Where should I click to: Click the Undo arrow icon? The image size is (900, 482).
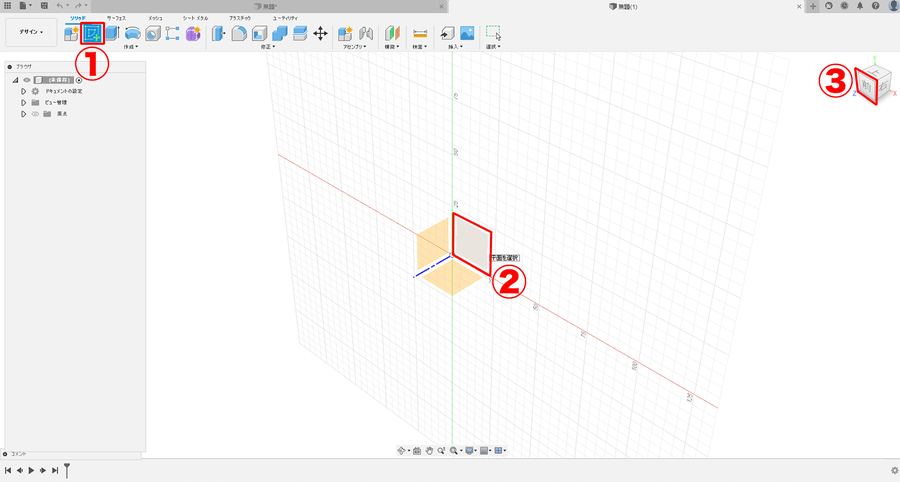[x=59, y=6]
